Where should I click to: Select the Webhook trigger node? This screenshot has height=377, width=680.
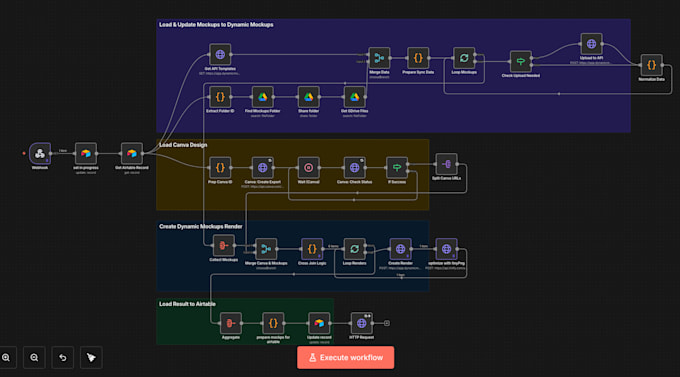pos(40,153)
